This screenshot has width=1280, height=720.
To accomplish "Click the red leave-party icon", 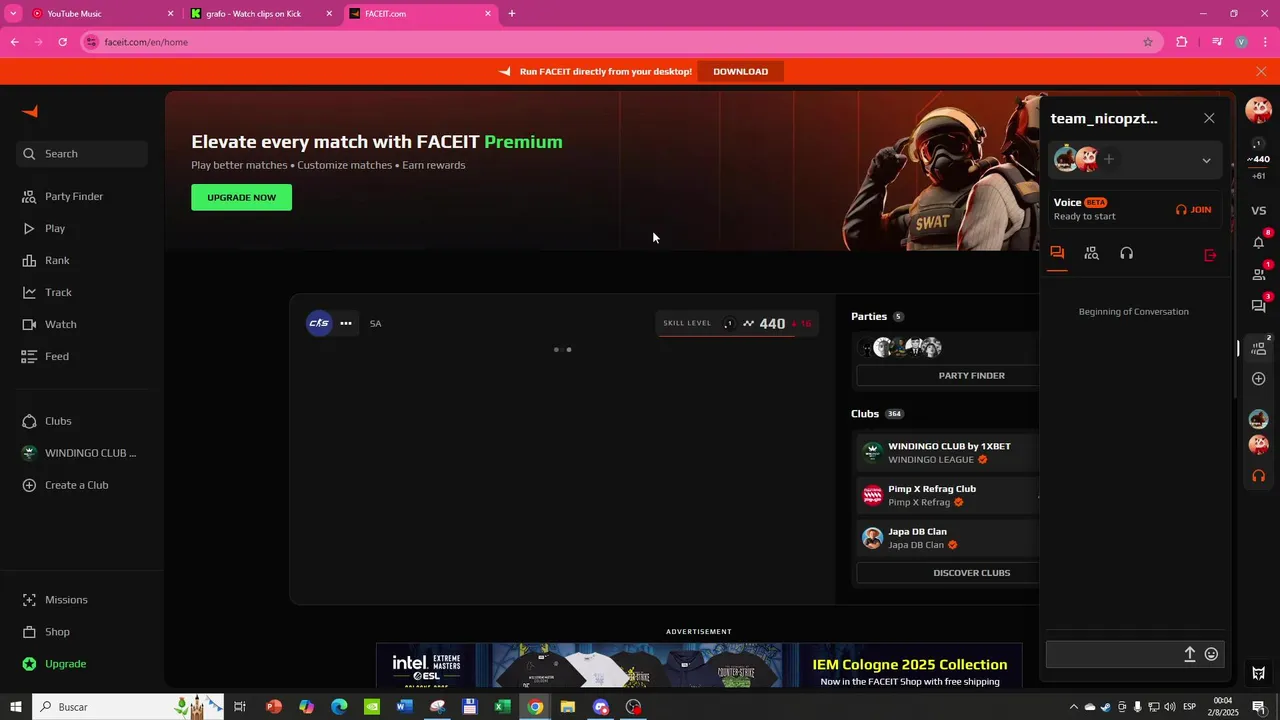I will click(x=1210, y=255).
